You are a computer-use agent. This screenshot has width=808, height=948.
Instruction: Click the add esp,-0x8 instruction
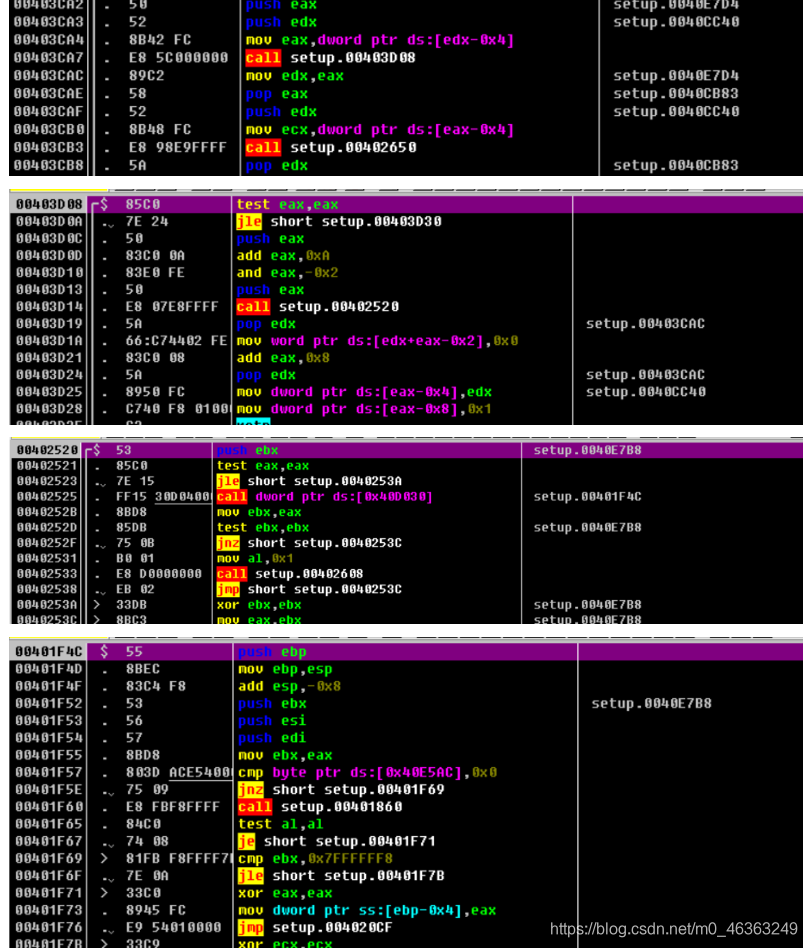click(289, 686)
